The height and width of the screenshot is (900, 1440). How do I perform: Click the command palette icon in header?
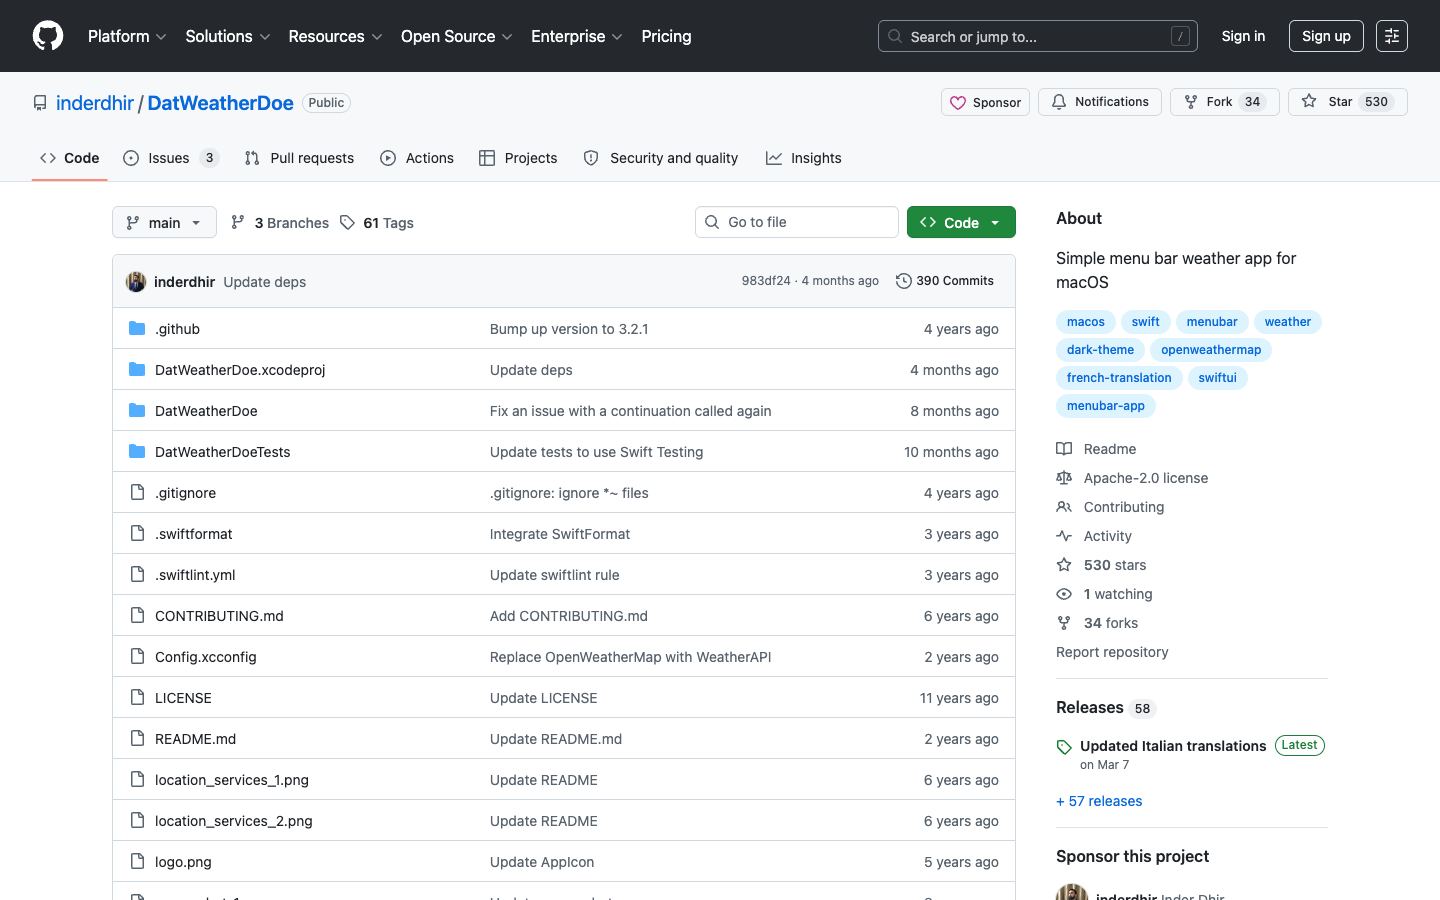coord(1392,36)
